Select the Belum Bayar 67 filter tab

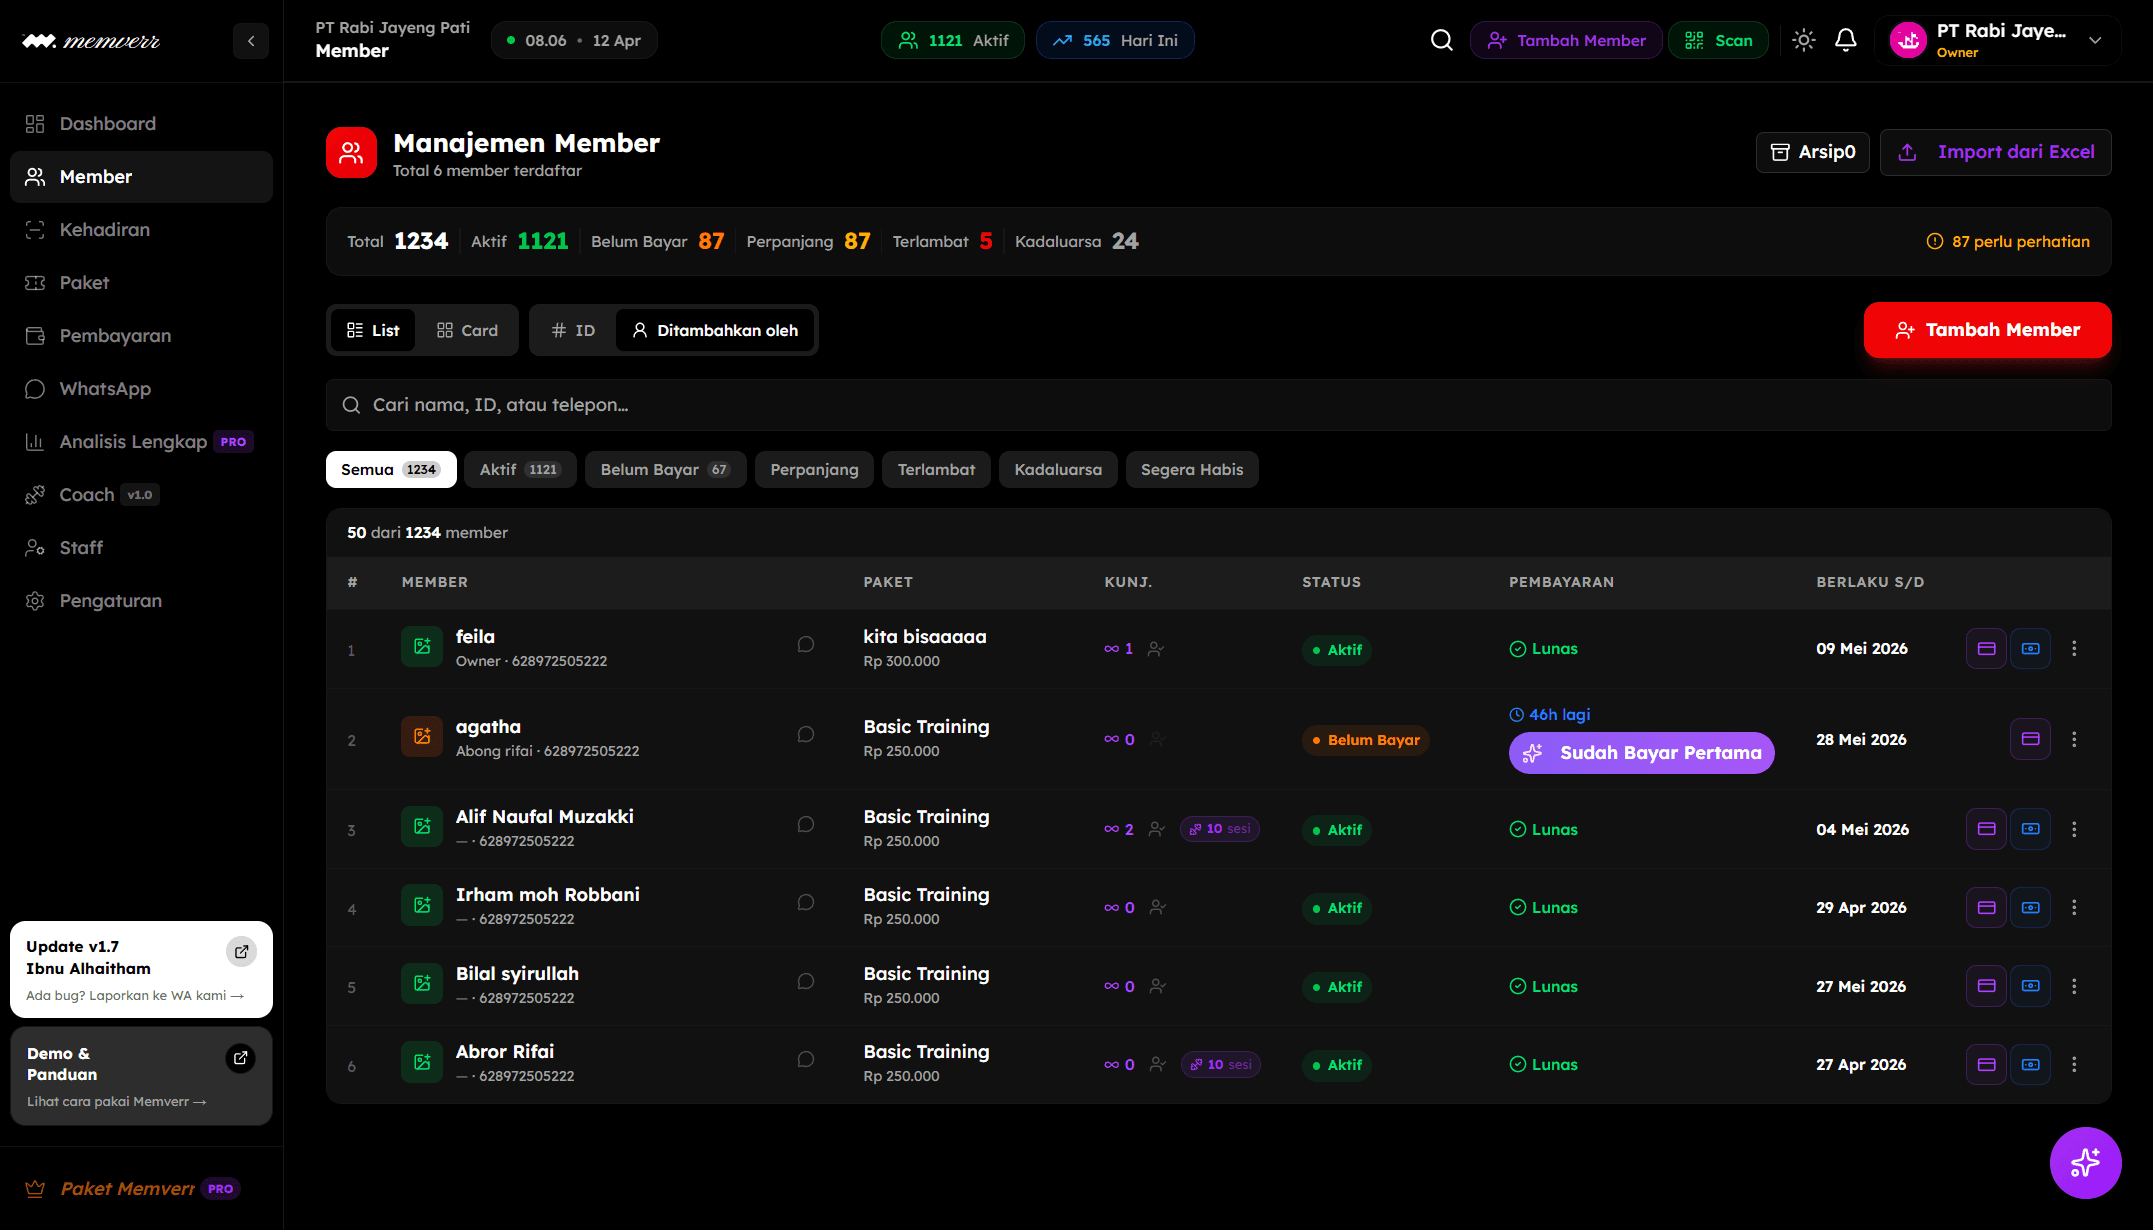665,469
